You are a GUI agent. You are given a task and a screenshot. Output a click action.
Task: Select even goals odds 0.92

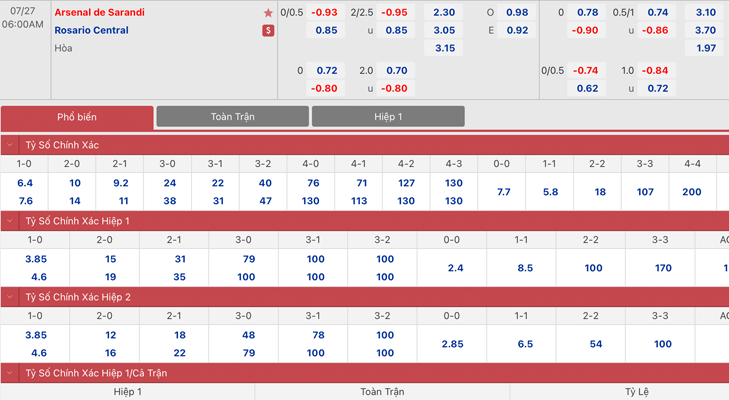(517, 30)
